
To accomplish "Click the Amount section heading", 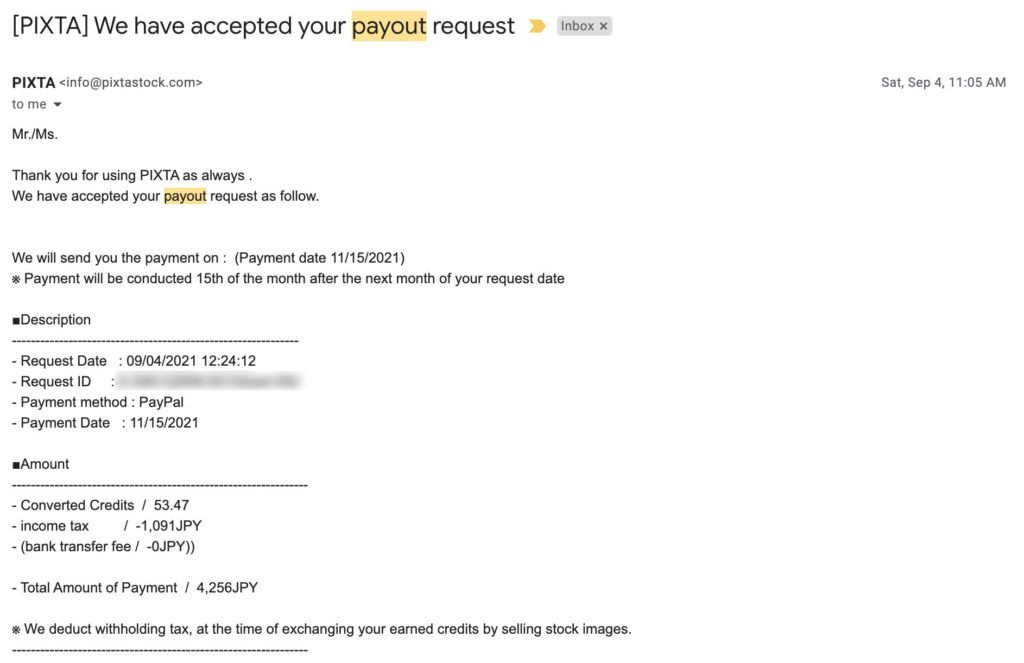I will (x=40, y=464).
